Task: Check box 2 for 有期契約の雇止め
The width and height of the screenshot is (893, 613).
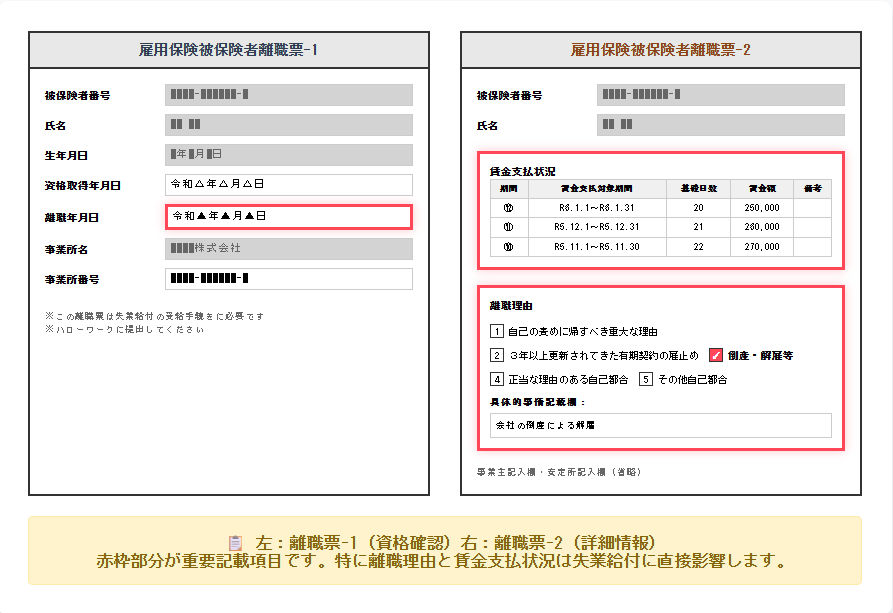Action: (497, 355)
